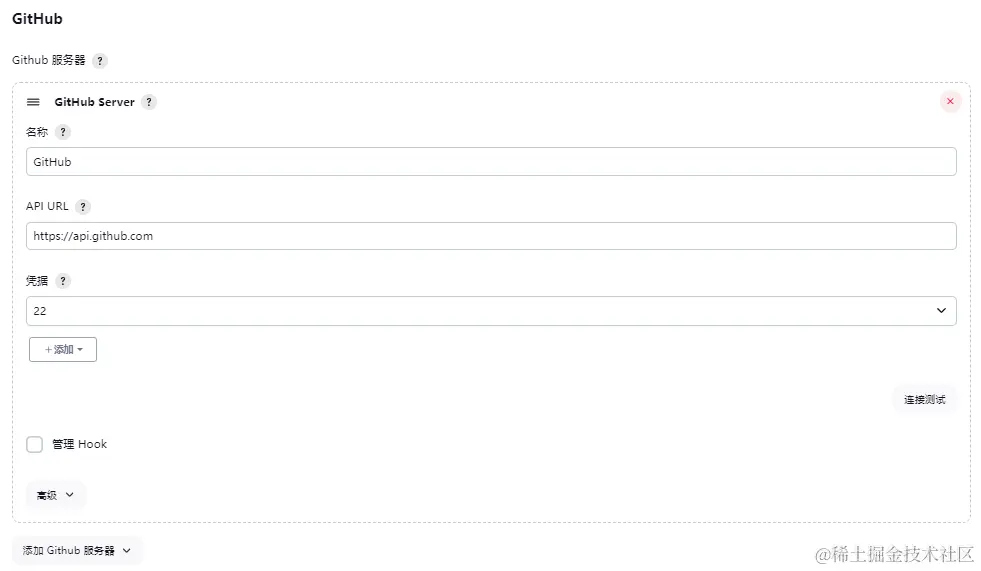981x571 pixels.
Task: Click the Github 服务器 label text
Action: pyautogui.click(x=48, y=60)
